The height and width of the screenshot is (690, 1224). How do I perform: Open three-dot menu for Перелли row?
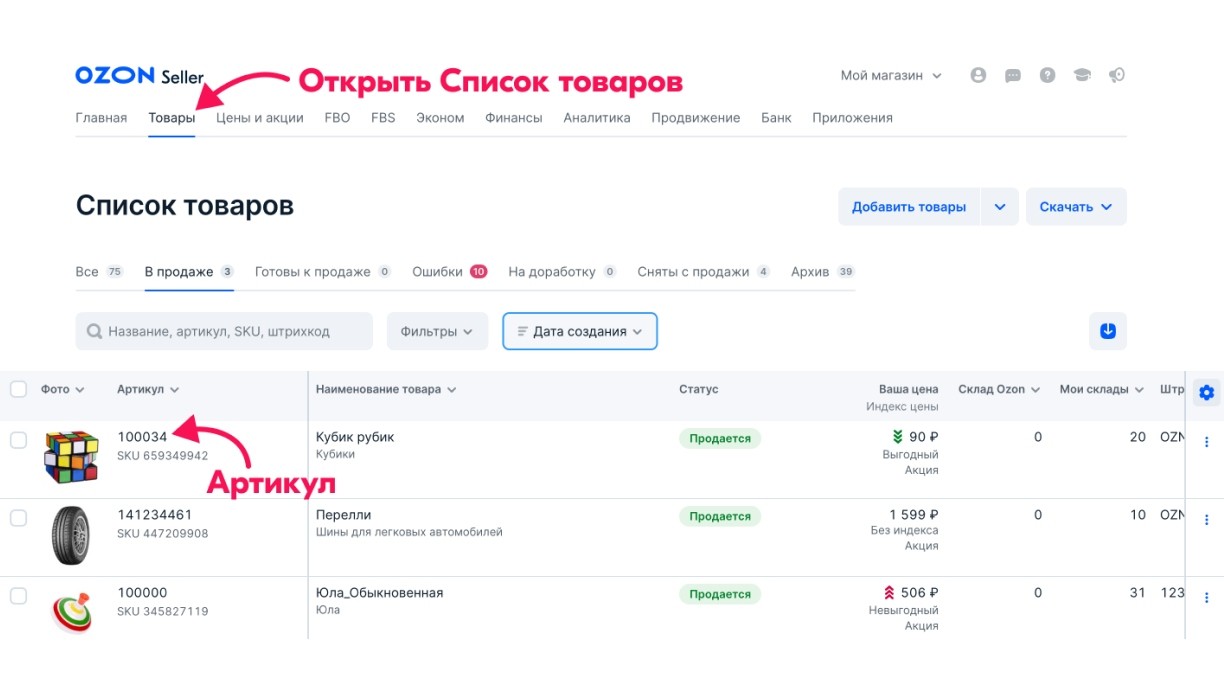[1206, 520]
